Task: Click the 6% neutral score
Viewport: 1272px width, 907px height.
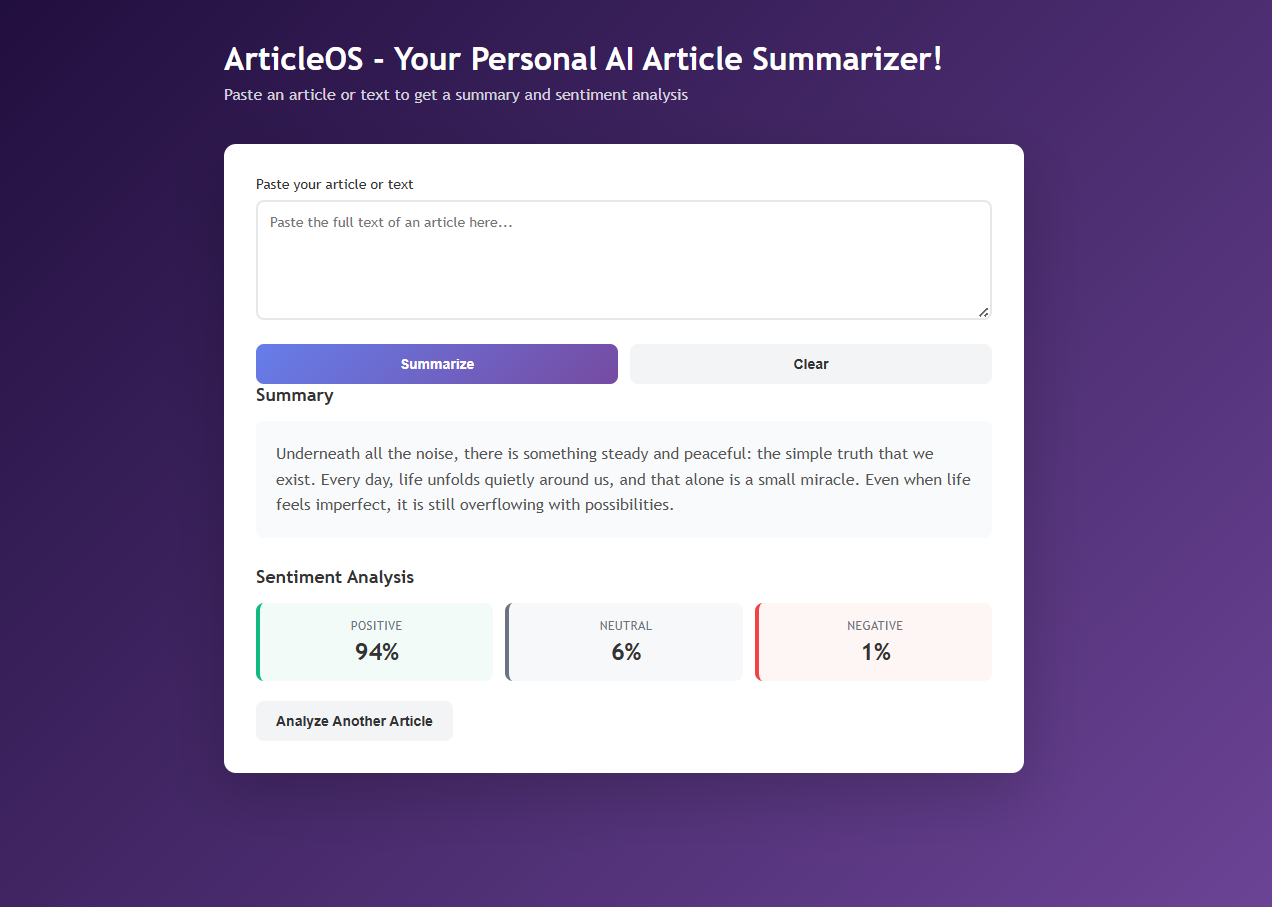Action: (626, 652)
